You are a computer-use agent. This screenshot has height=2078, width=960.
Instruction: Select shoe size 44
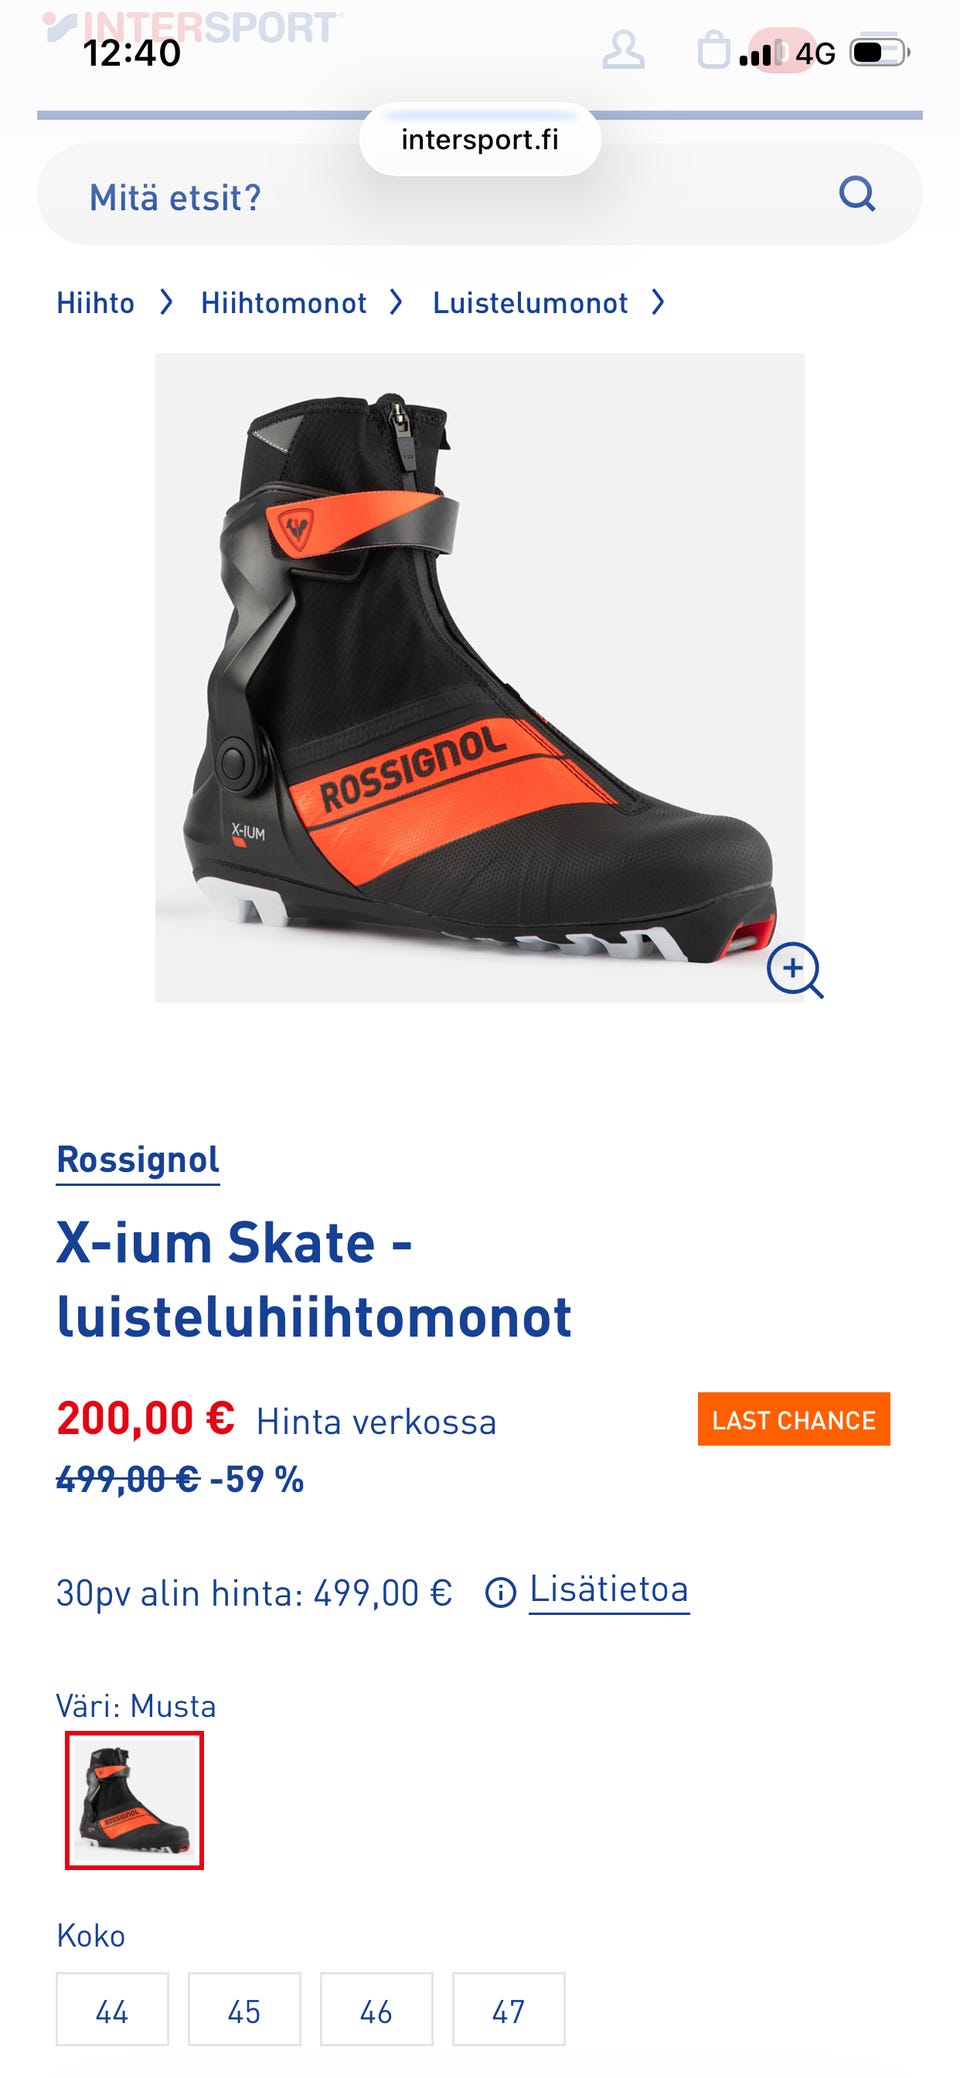112,2009
